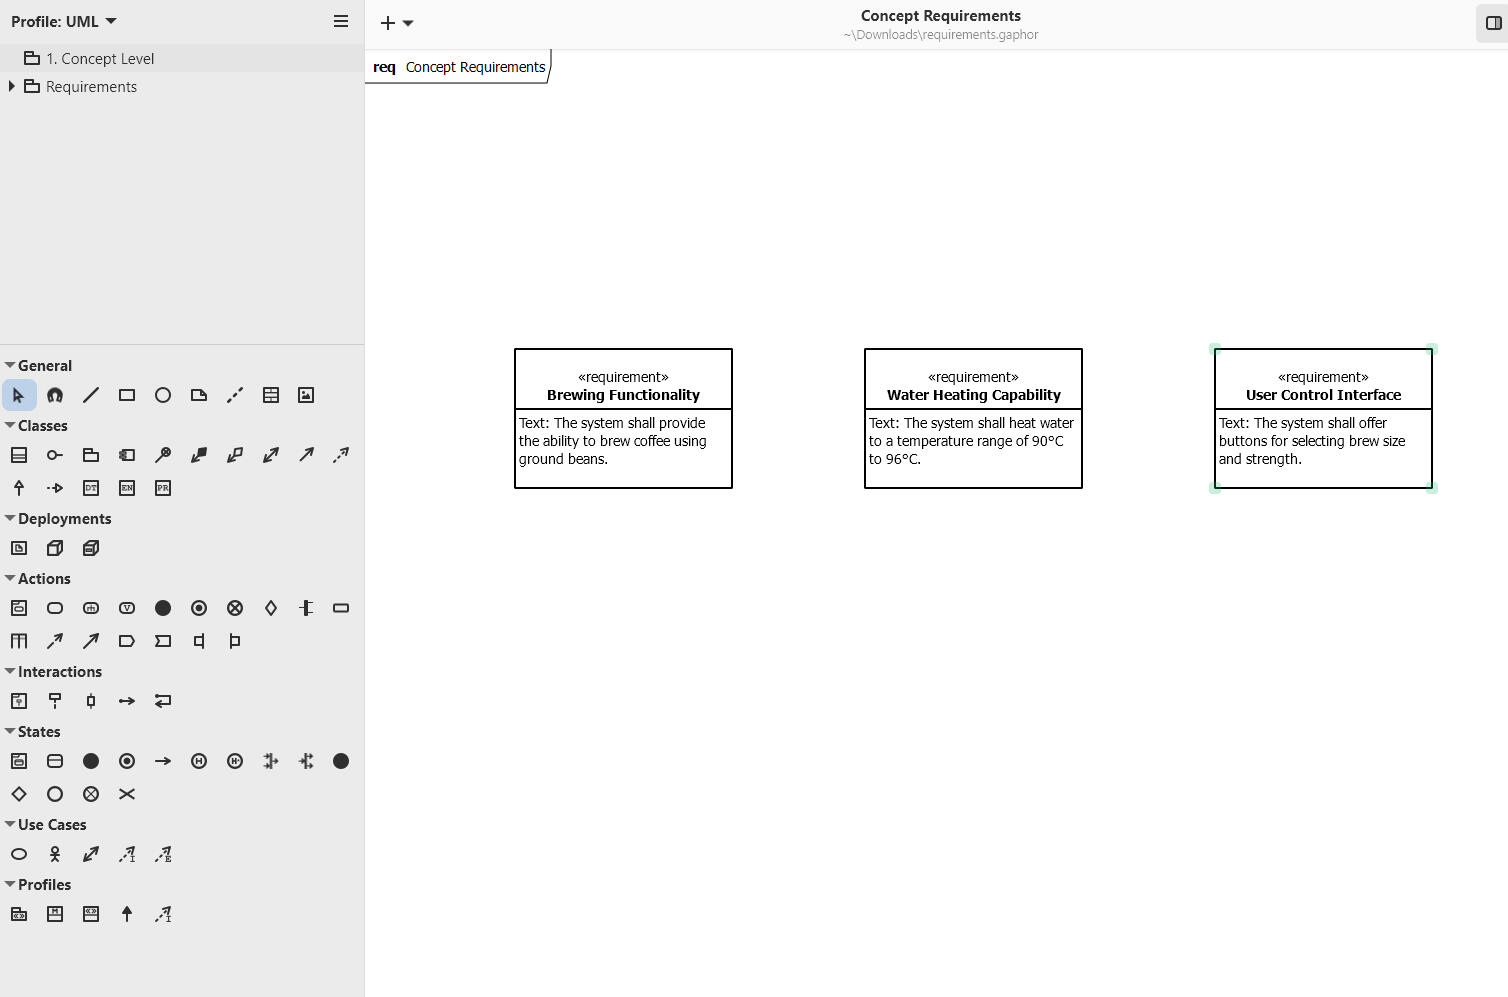1508x997 pixels.
Task: Pick the Ellipse shape tool in General
Action: click(x=163, y=395)
